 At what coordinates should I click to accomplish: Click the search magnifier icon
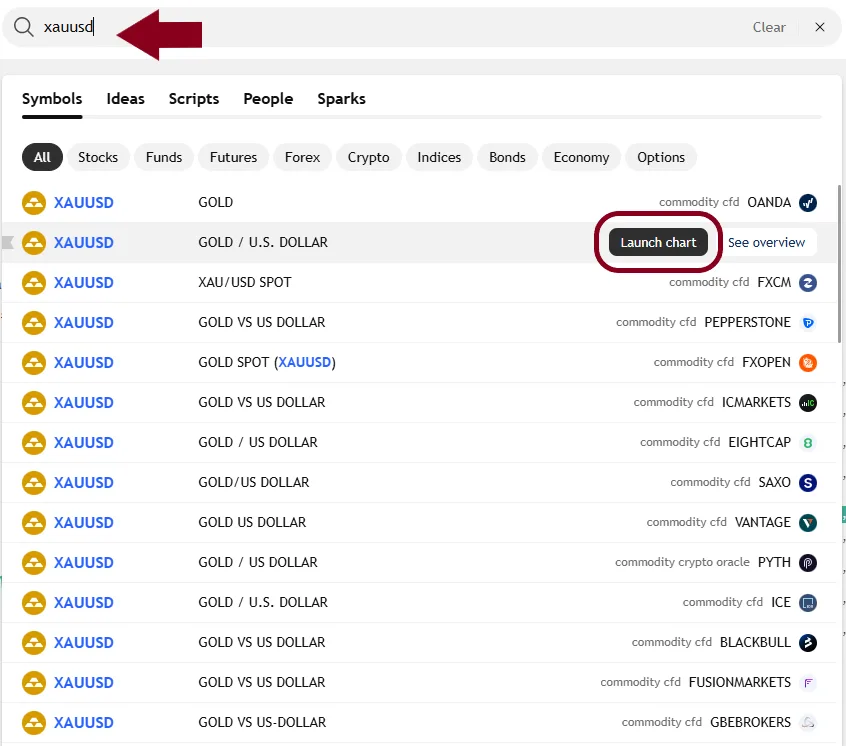click(x=23, y=27)
